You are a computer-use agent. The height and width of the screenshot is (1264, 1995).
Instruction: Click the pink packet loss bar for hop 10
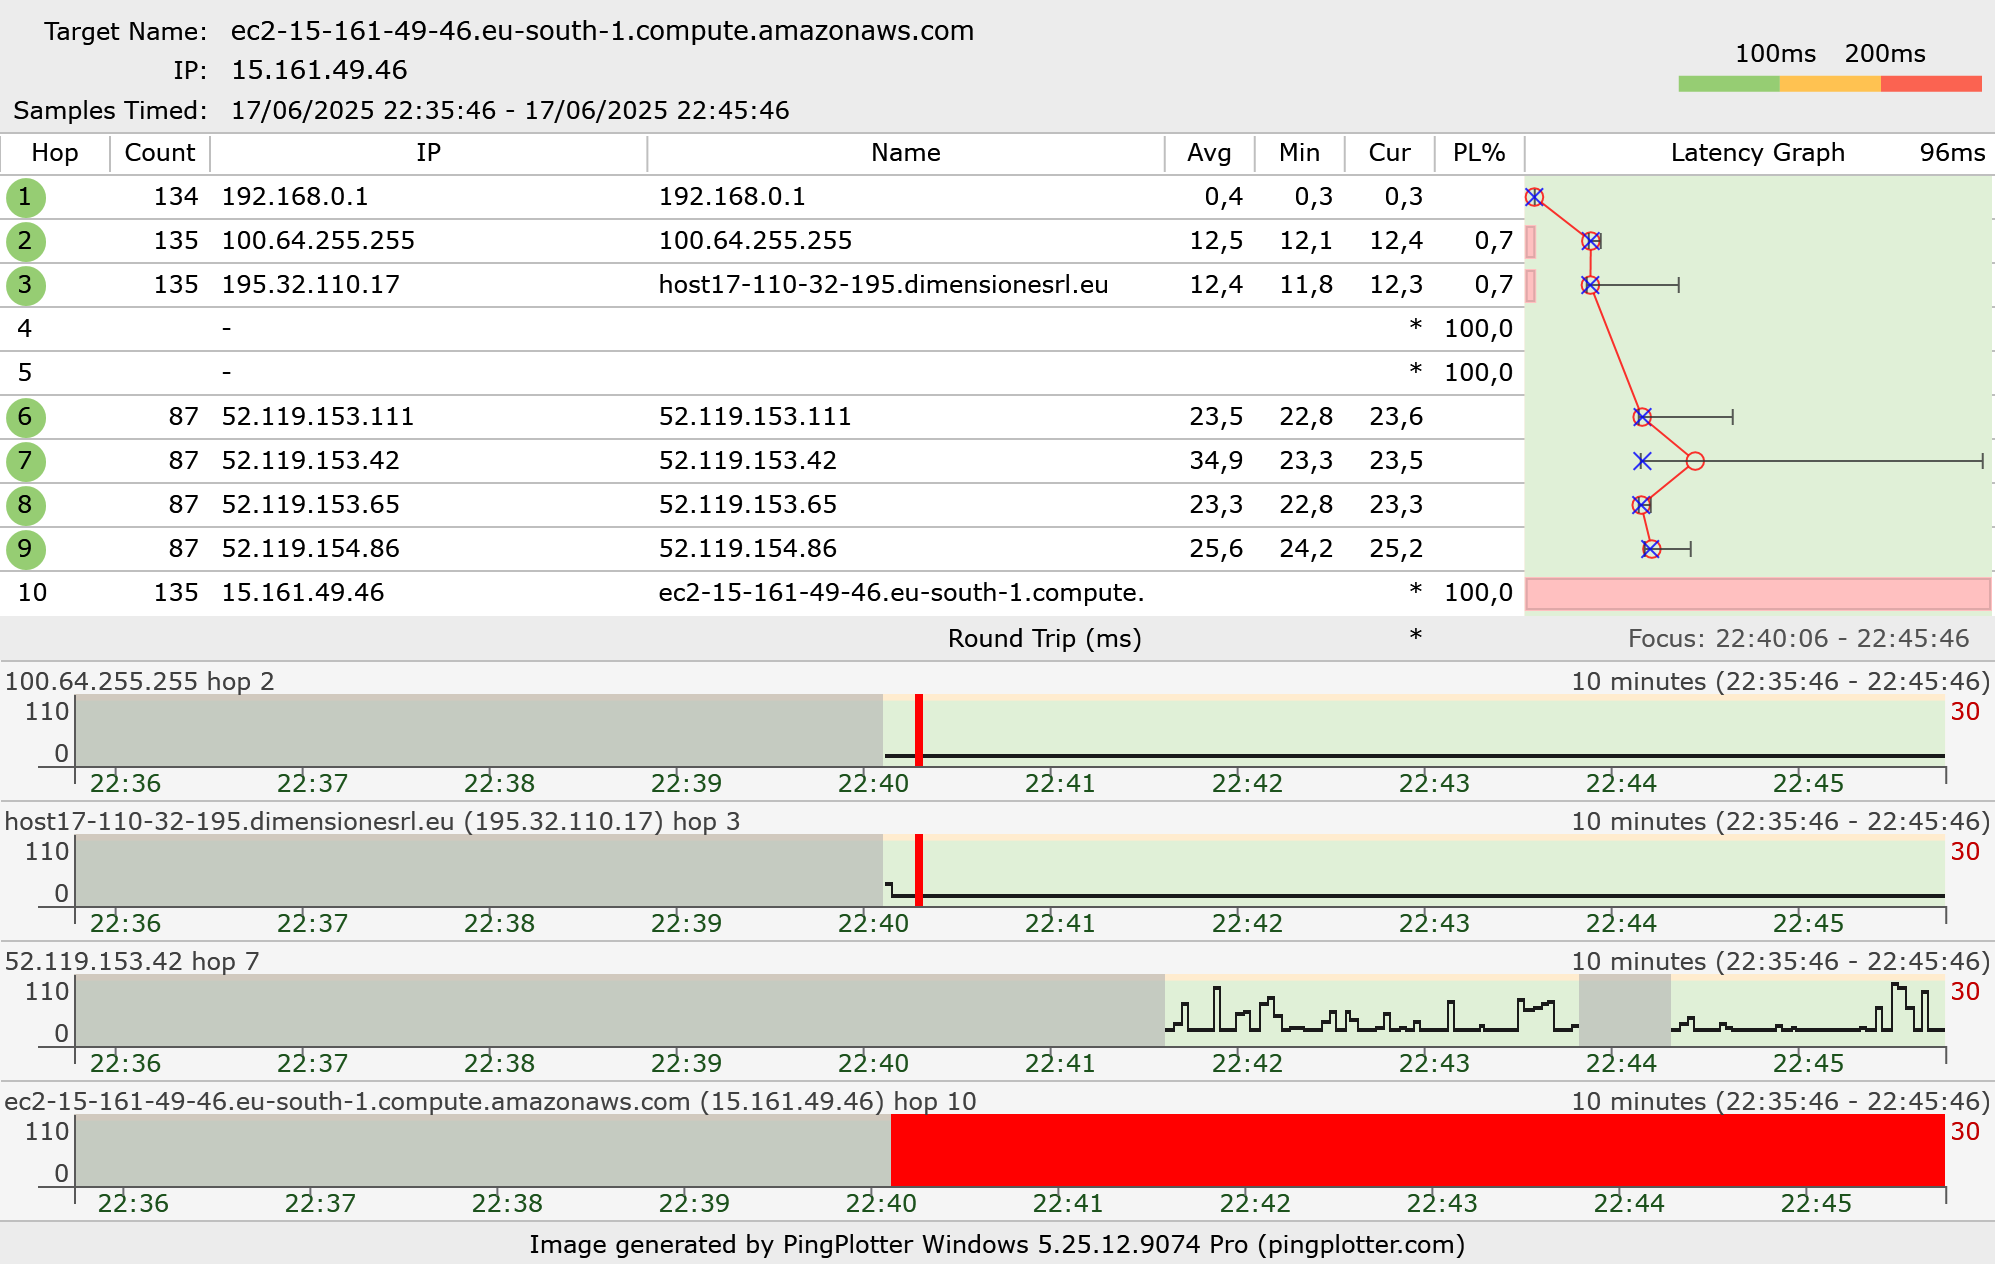tap(1757, 594)
